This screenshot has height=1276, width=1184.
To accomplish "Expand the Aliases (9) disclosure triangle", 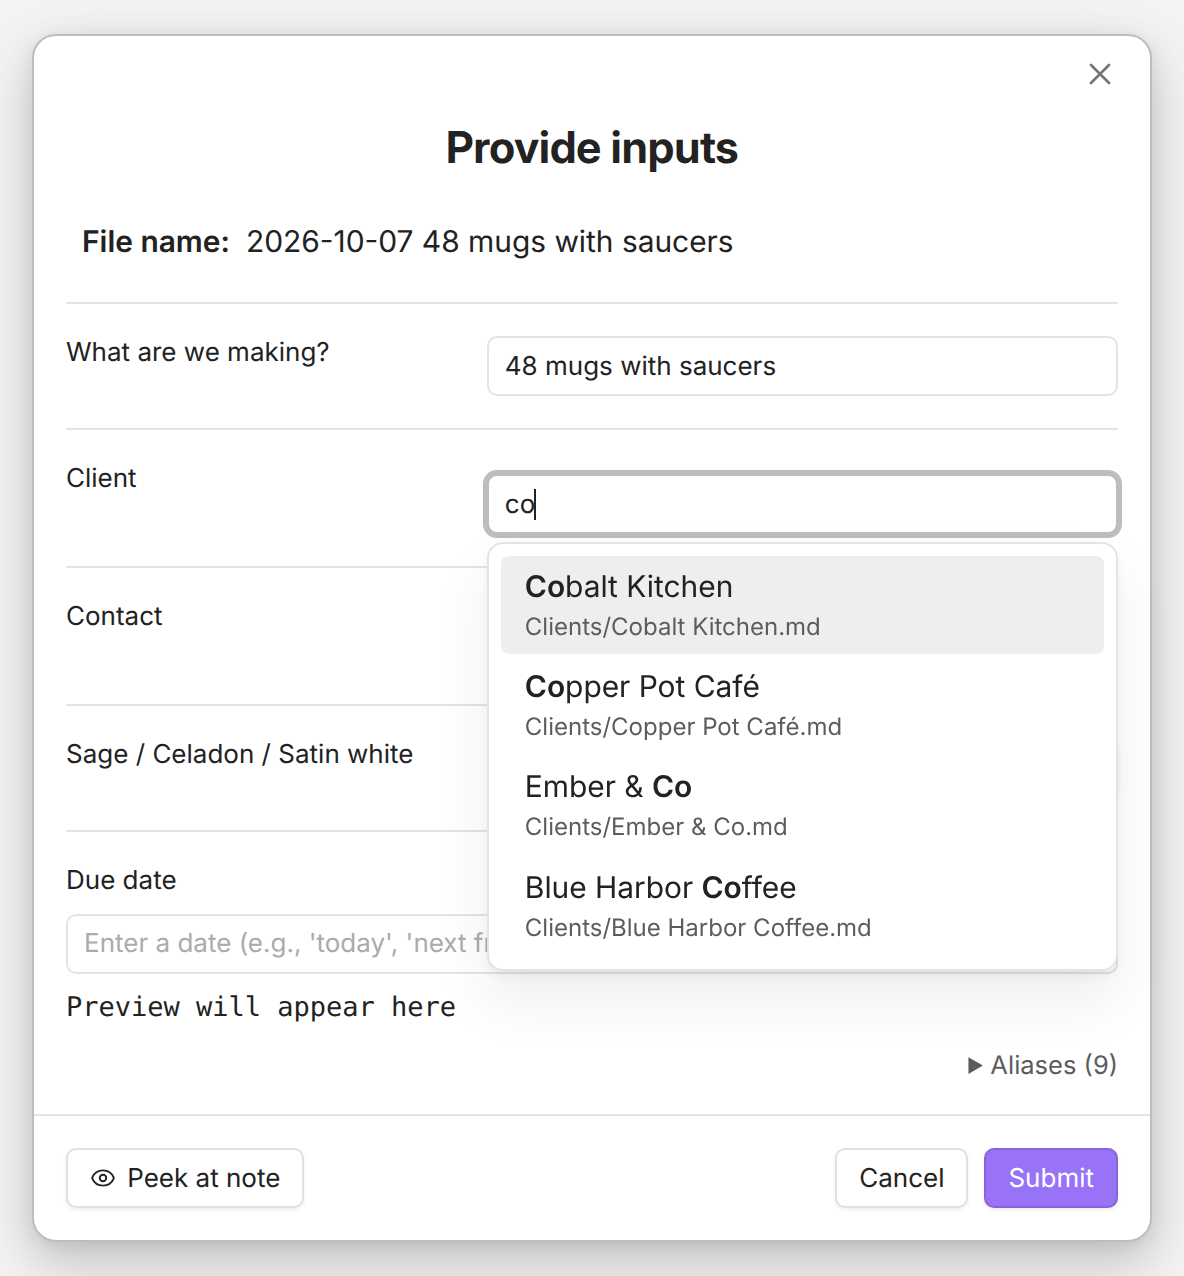I will point(975,1066).
